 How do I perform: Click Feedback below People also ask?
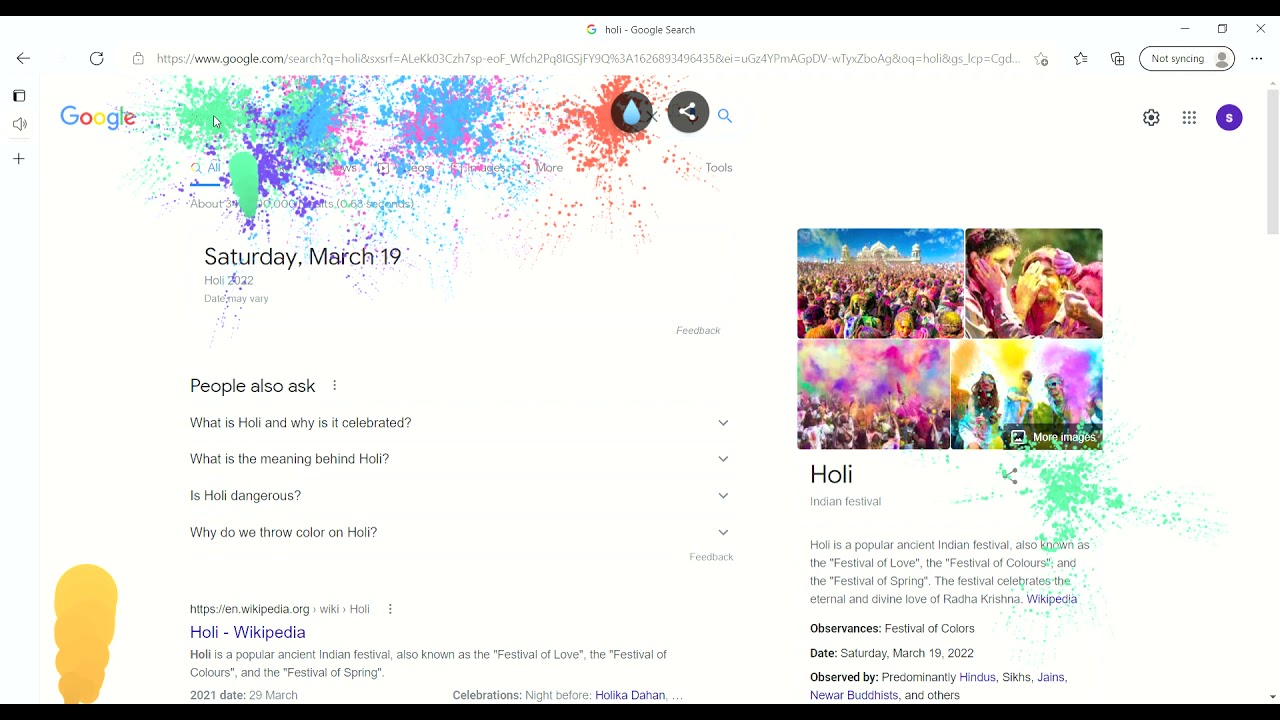coord(711,557)
